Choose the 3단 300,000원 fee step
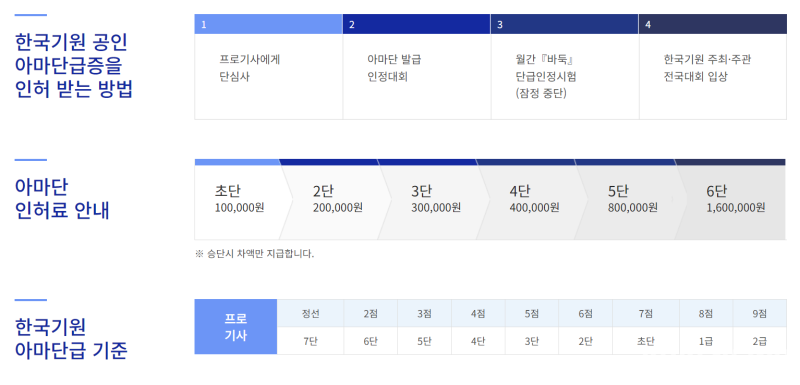The width and height of the screenshot is (800, 385). (x=435, y=199)
